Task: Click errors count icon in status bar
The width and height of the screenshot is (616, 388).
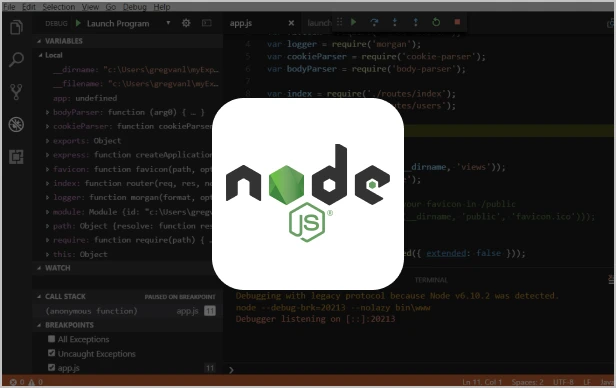Action: pos(13,382)
